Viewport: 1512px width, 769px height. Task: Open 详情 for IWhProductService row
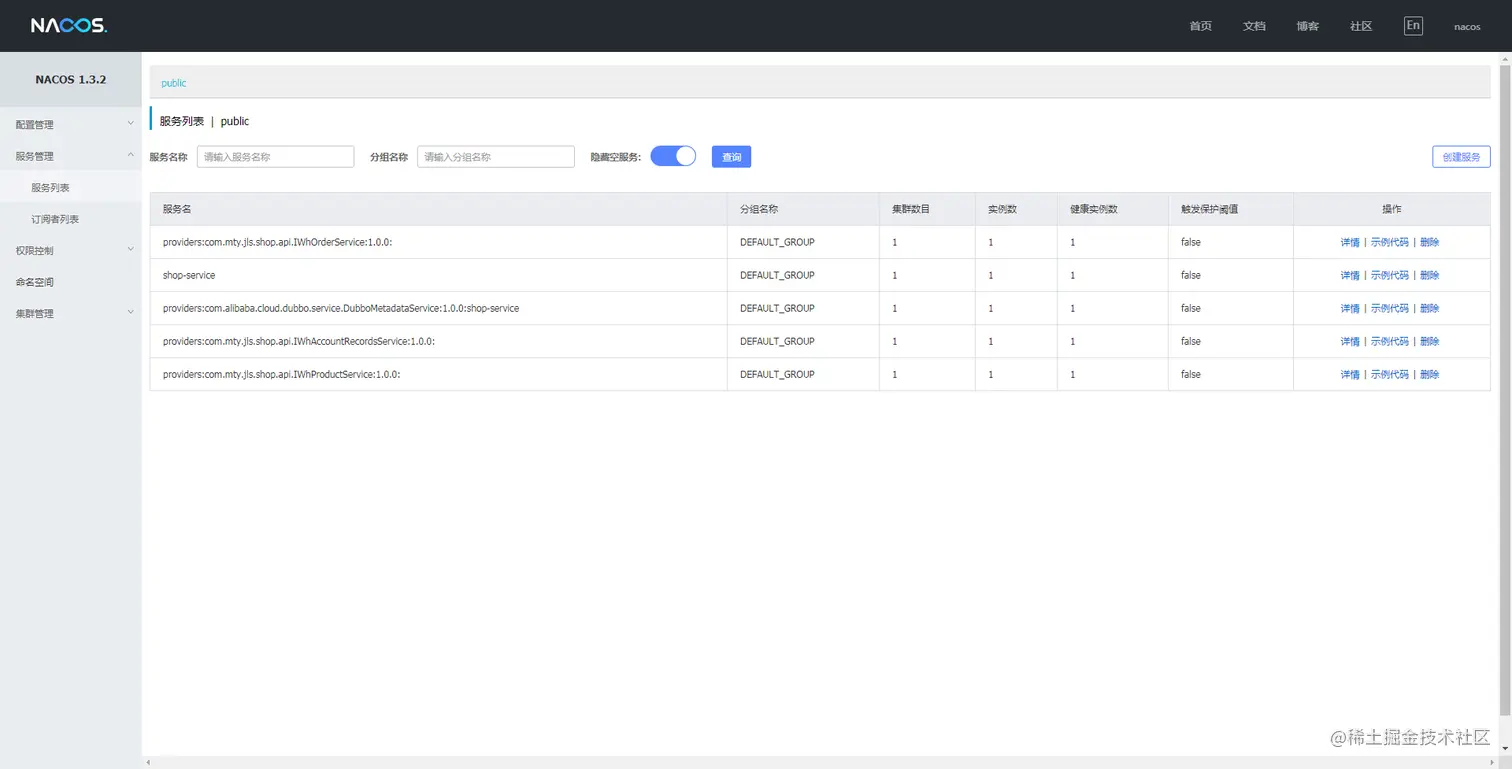click(1350, 374)
